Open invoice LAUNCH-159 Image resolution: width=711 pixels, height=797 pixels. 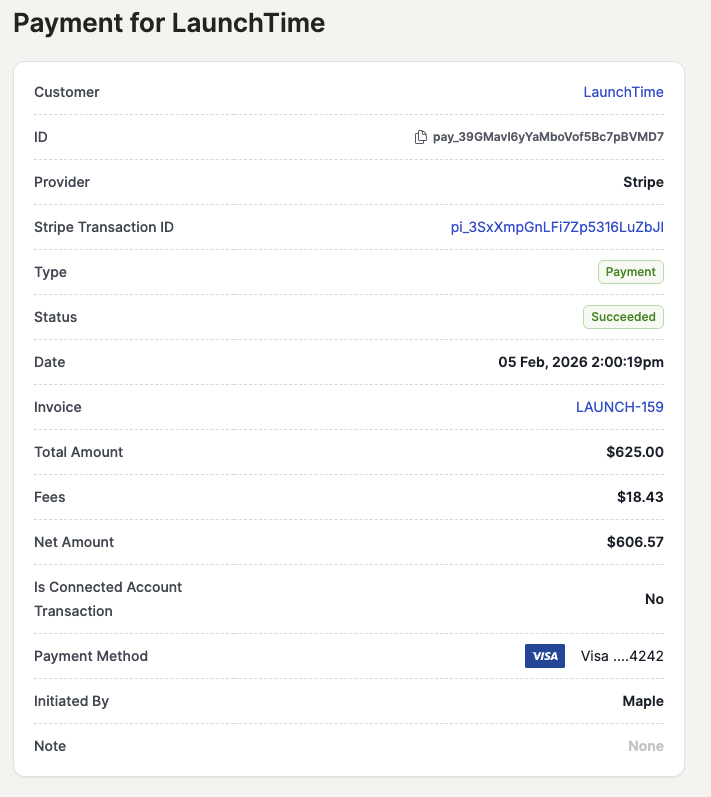click(x=619, y=407)
